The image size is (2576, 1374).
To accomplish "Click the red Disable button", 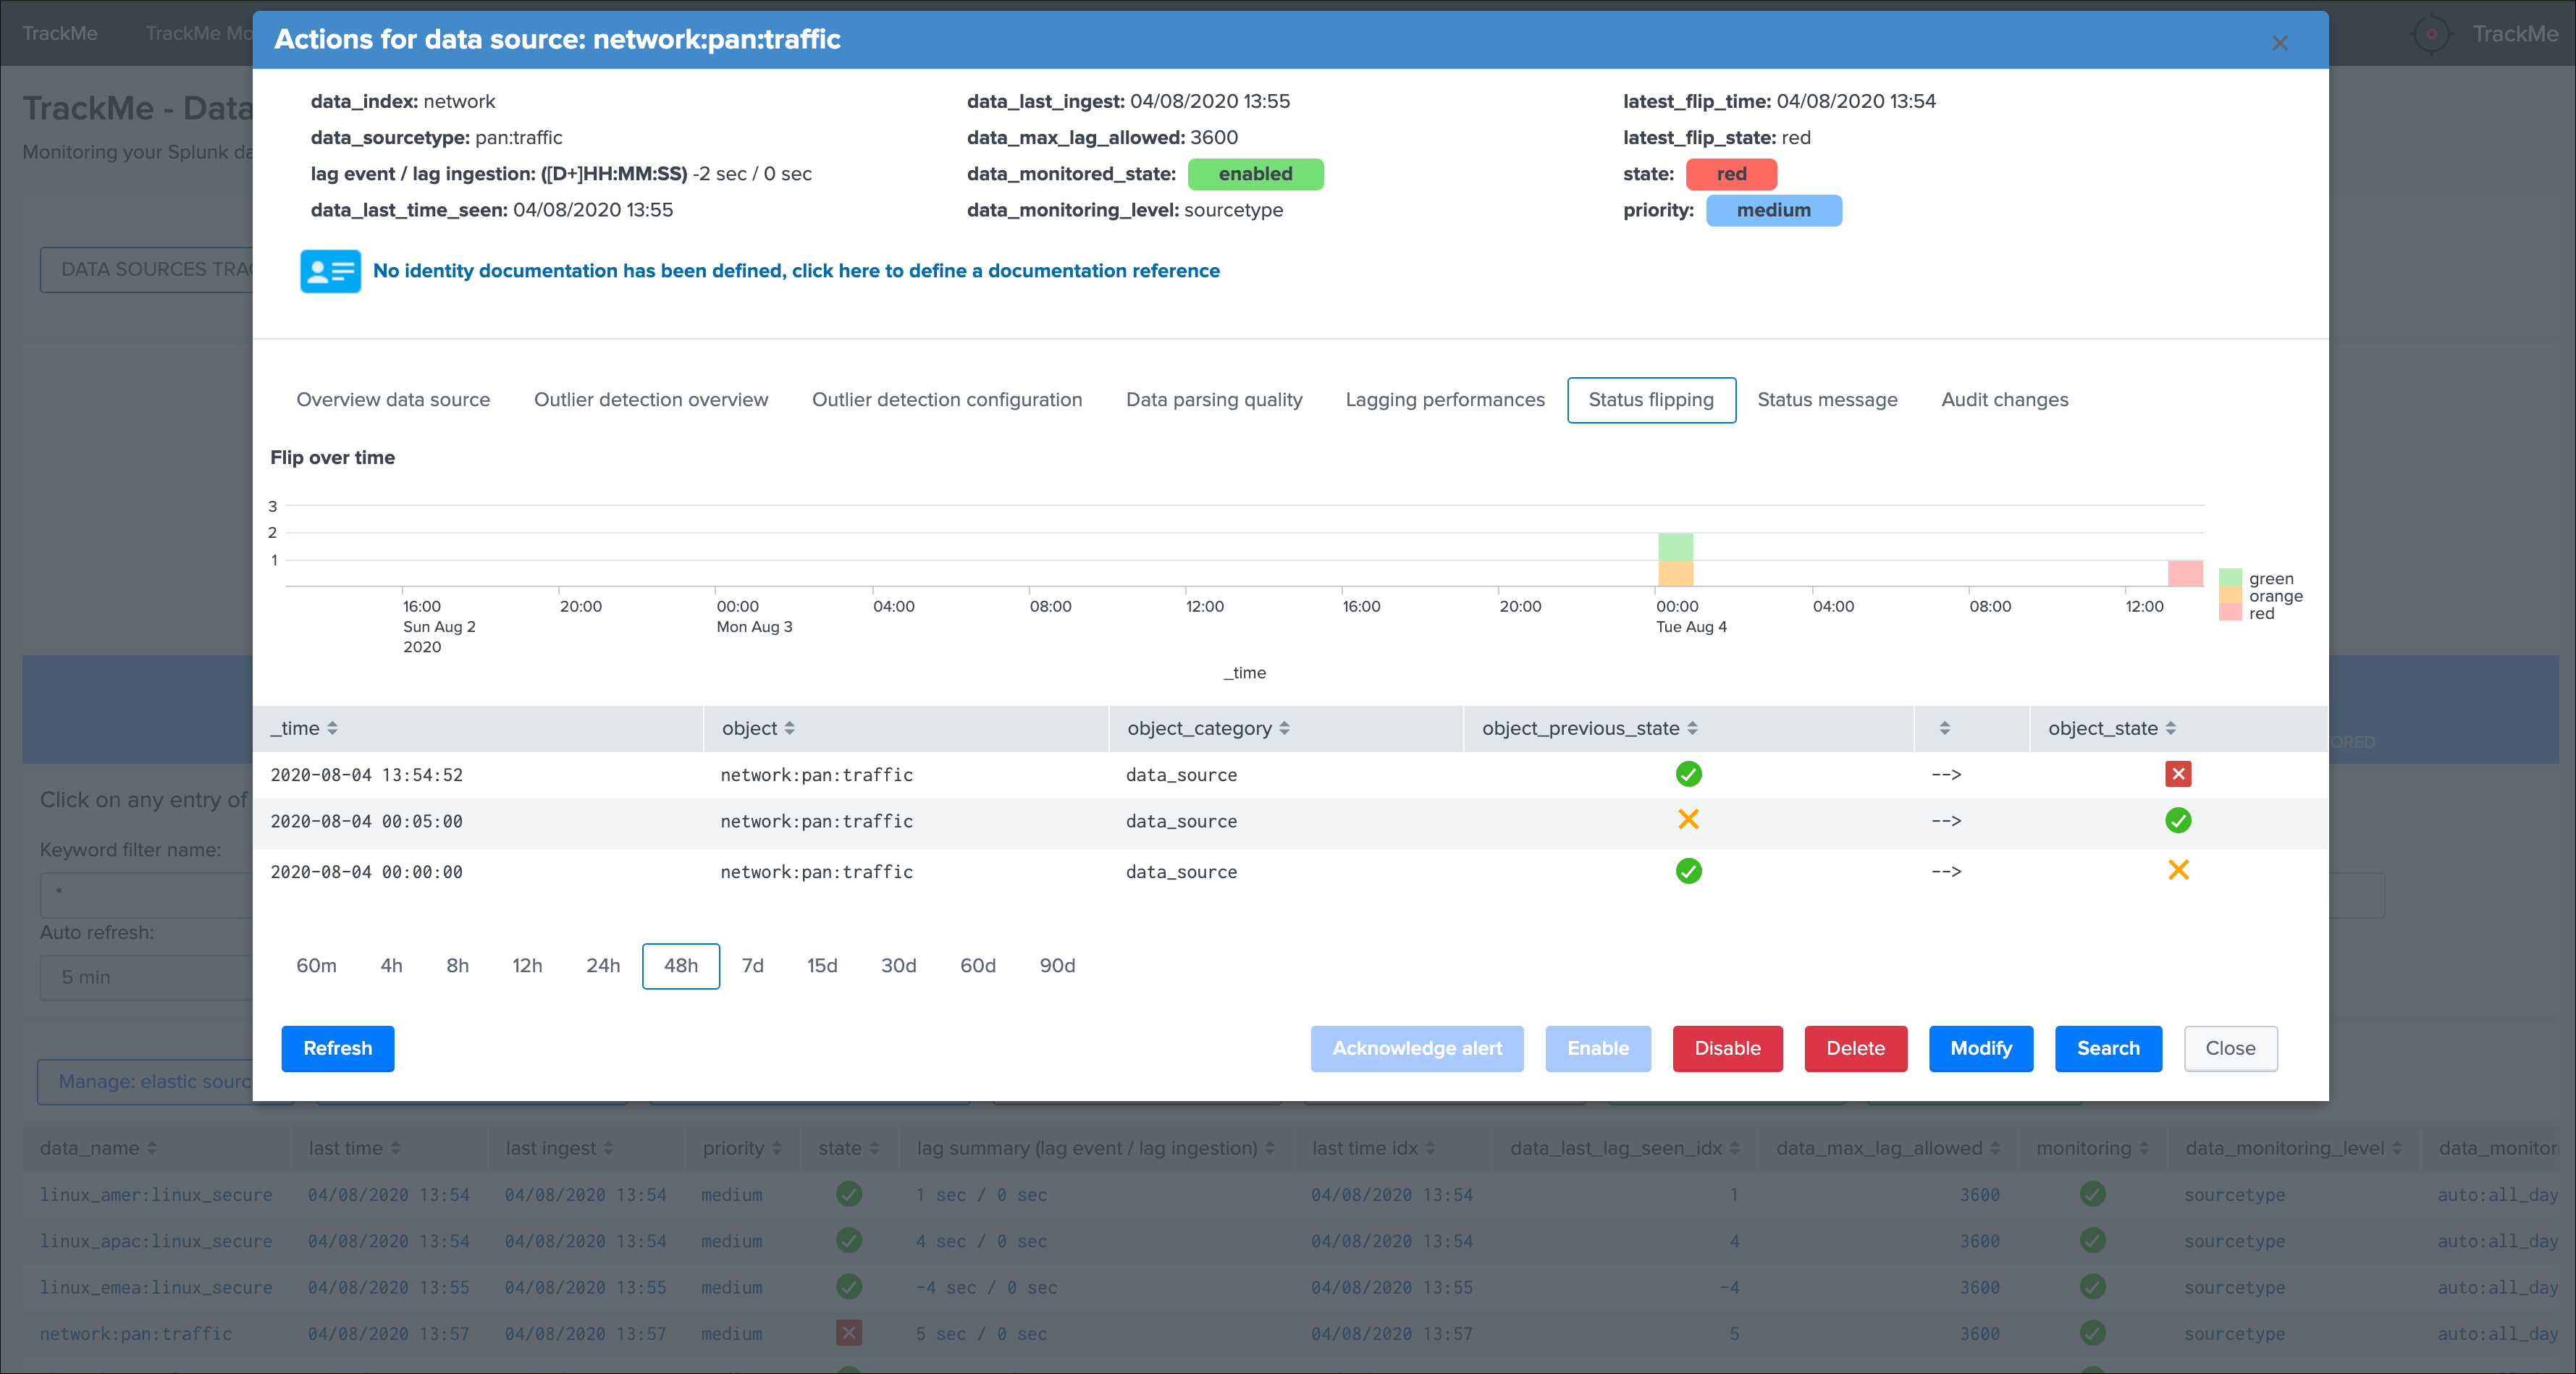I will pos(1727,1048).
